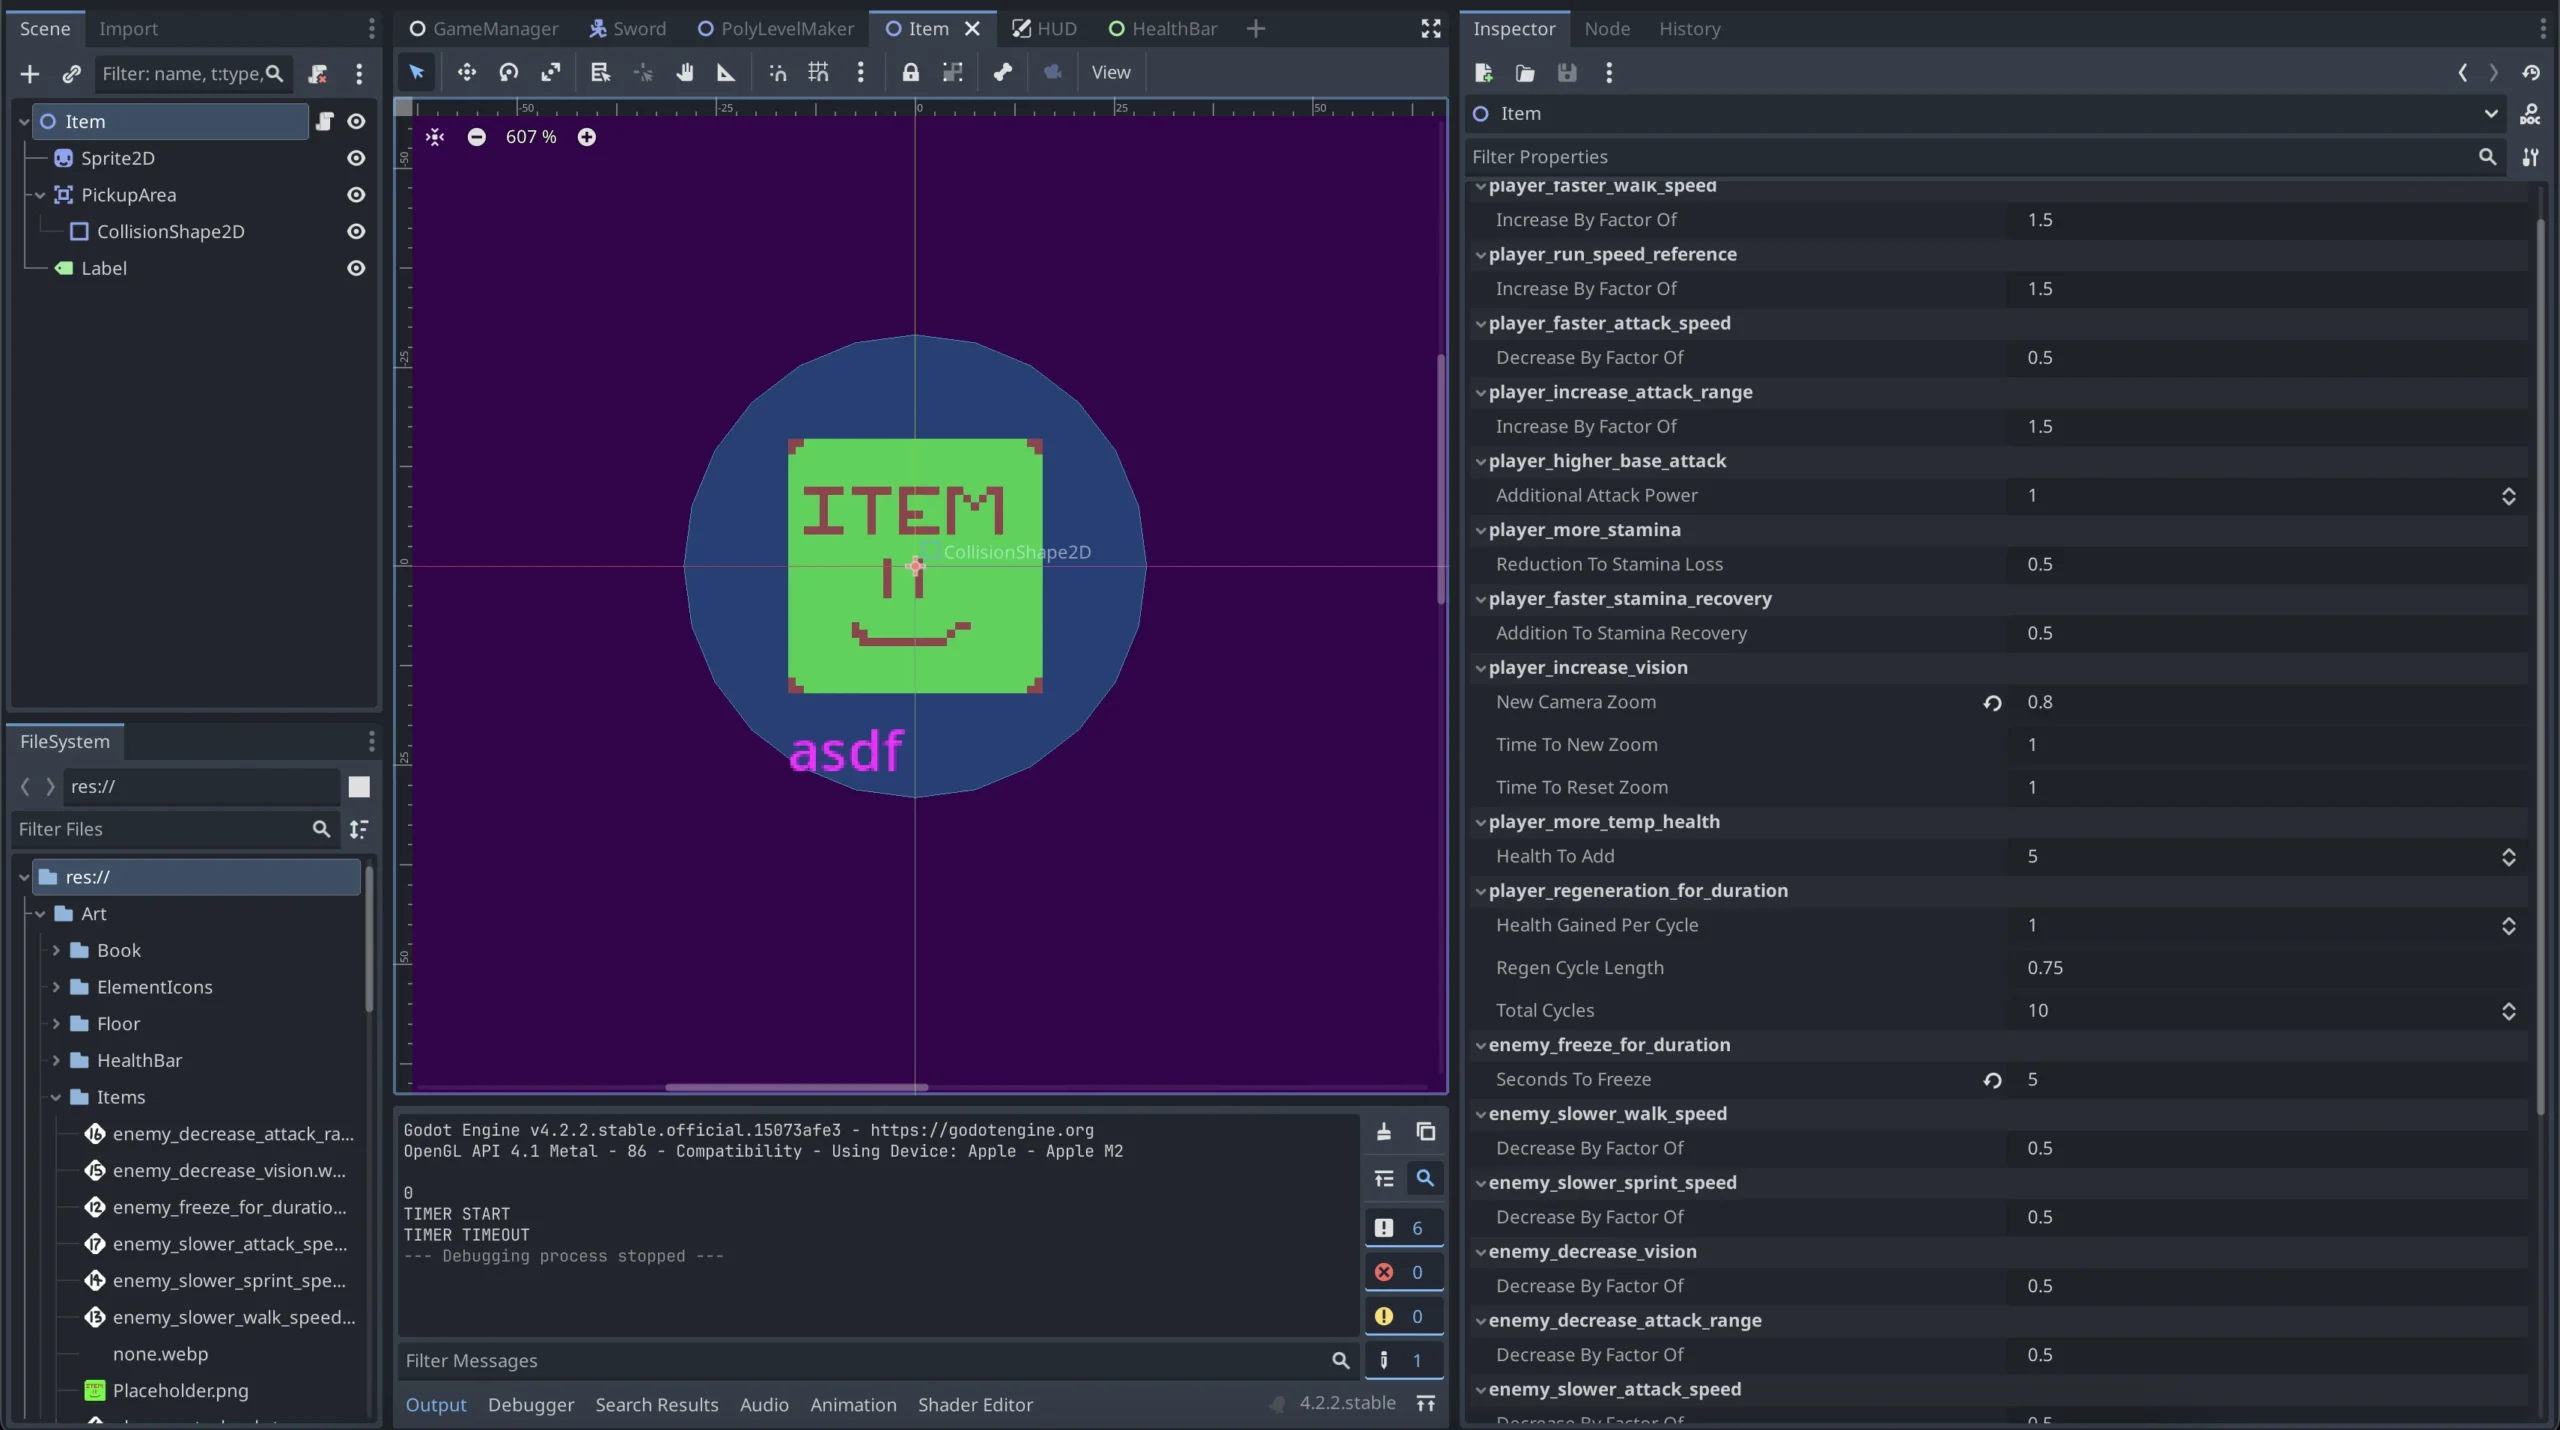Screen dimensions: 2560x1430
Task: Open the View menu button
Action: [x=1110, y=72]
